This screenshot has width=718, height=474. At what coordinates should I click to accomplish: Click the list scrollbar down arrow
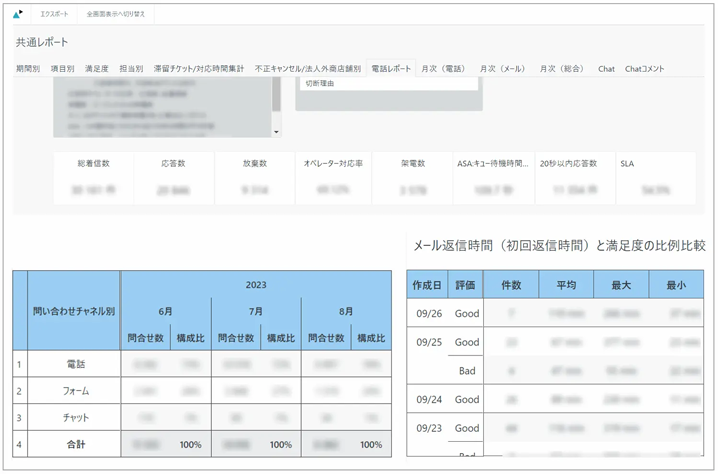pos(276,131)
